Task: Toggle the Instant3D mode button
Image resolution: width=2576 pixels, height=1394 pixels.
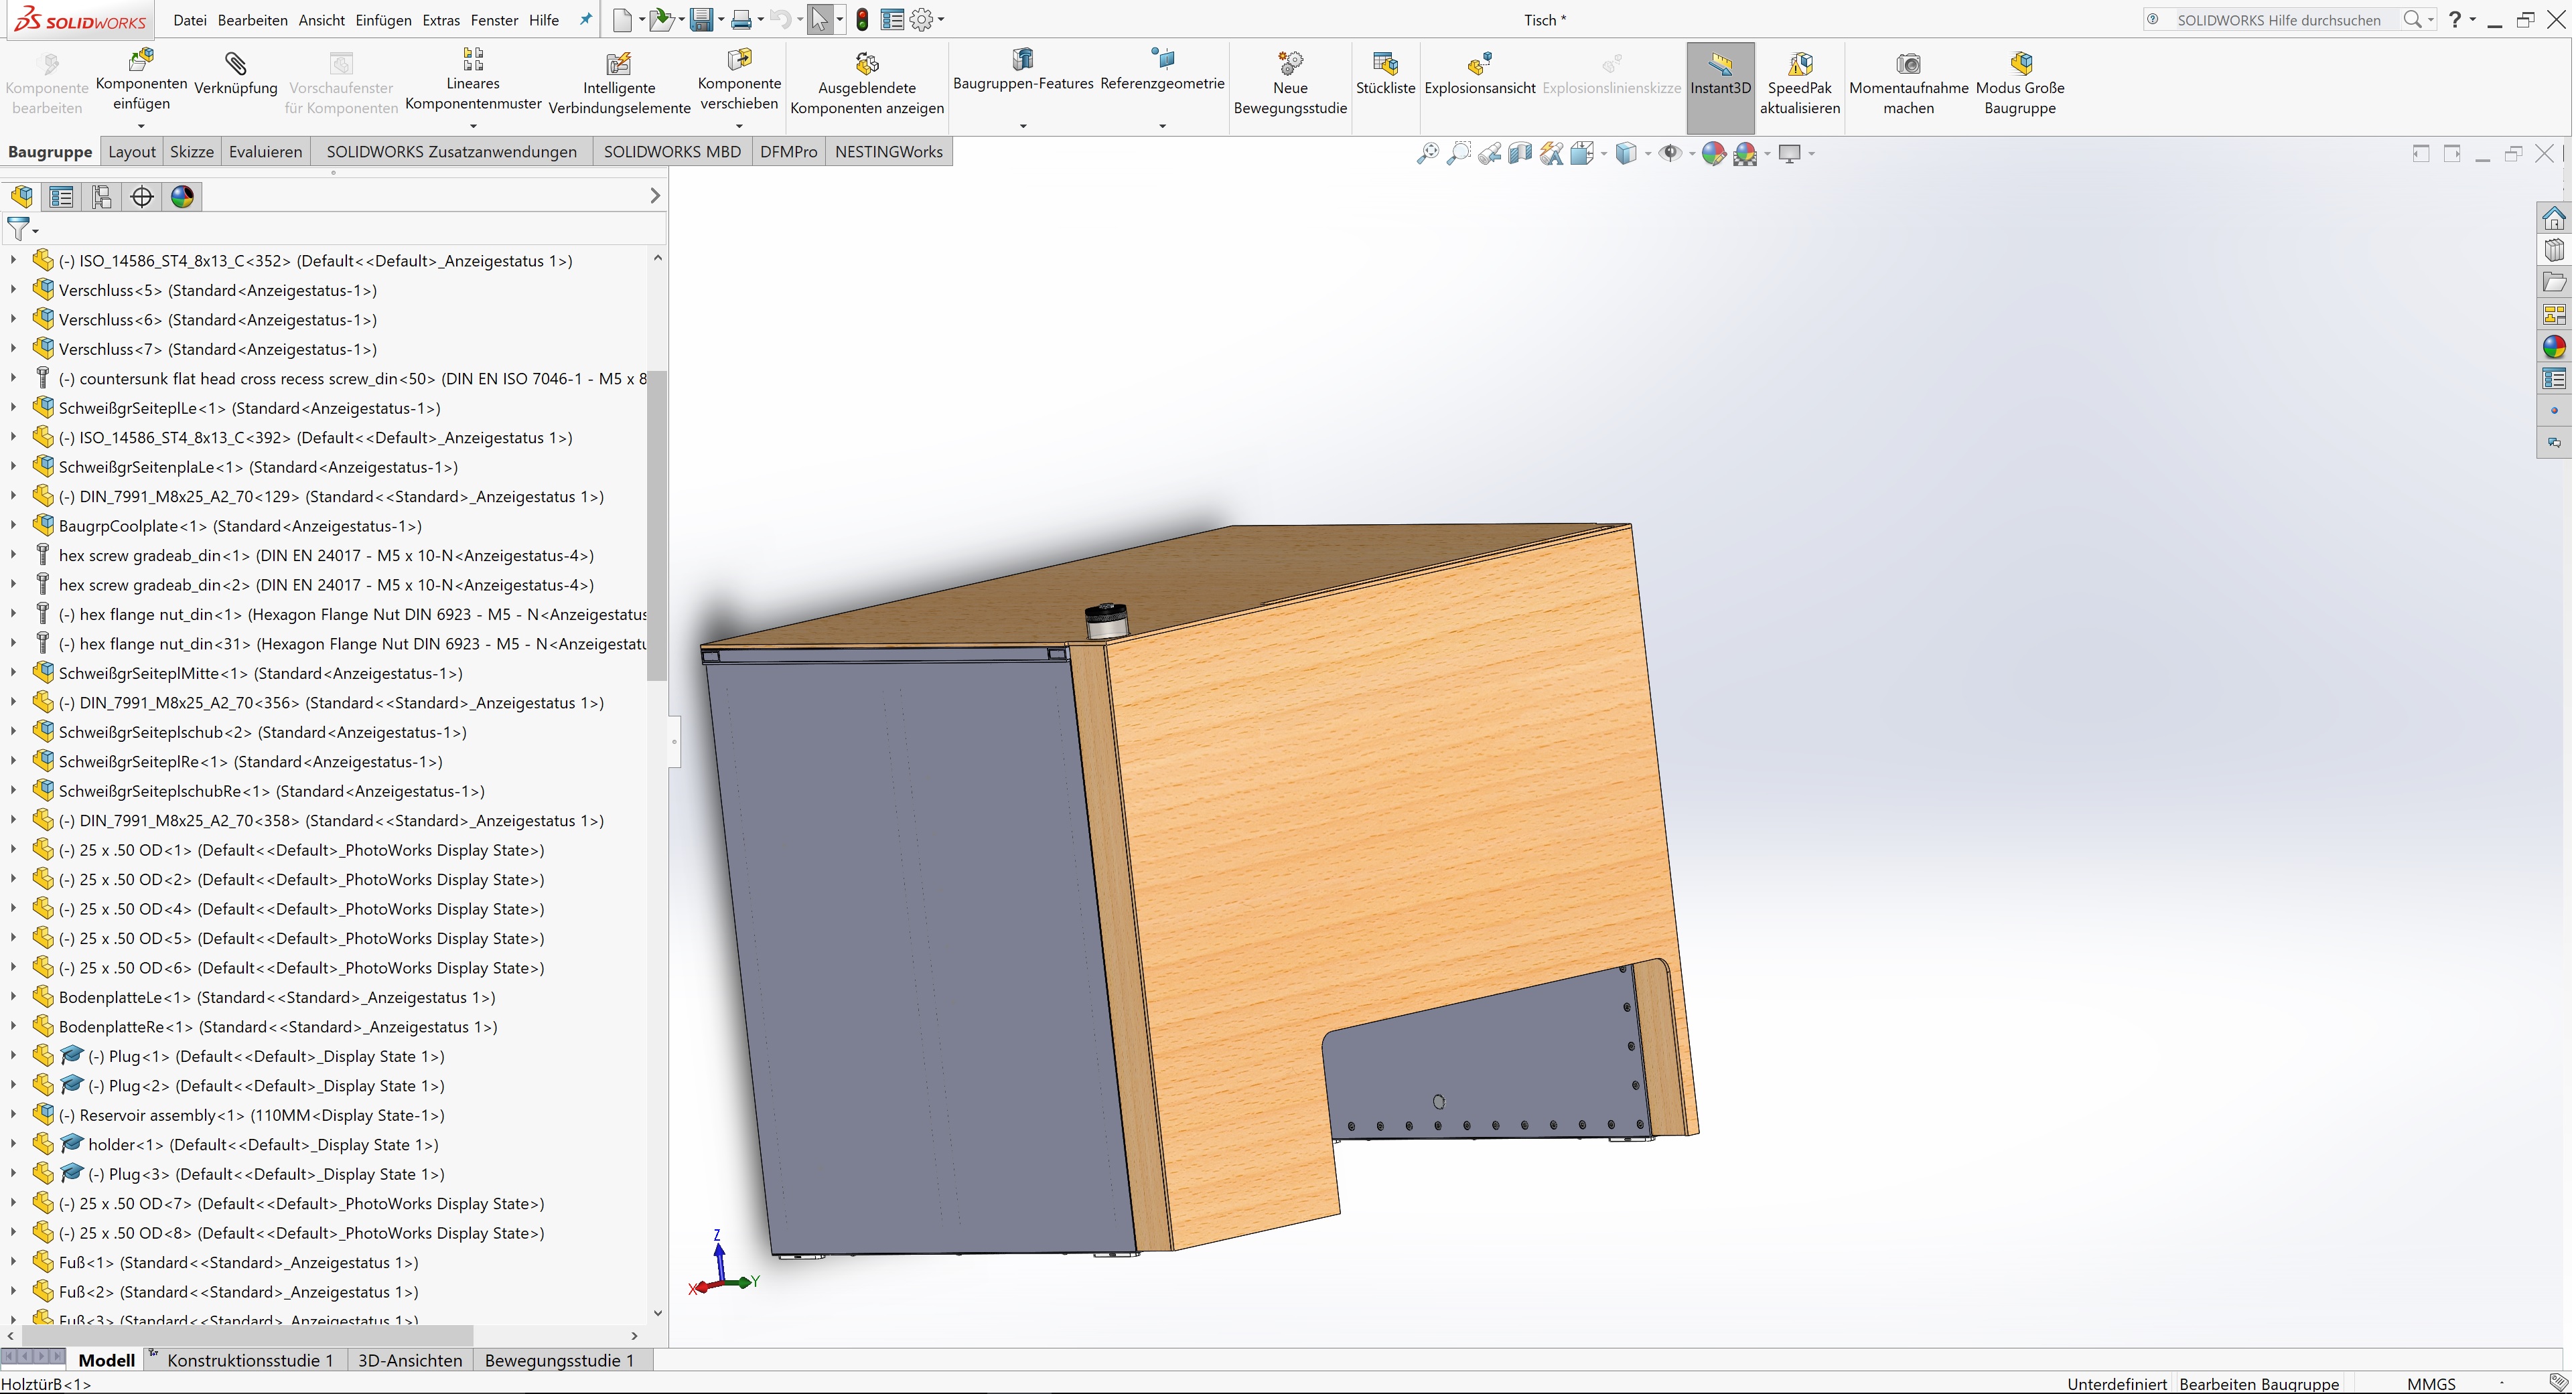Action: (x=1720, y=65)
